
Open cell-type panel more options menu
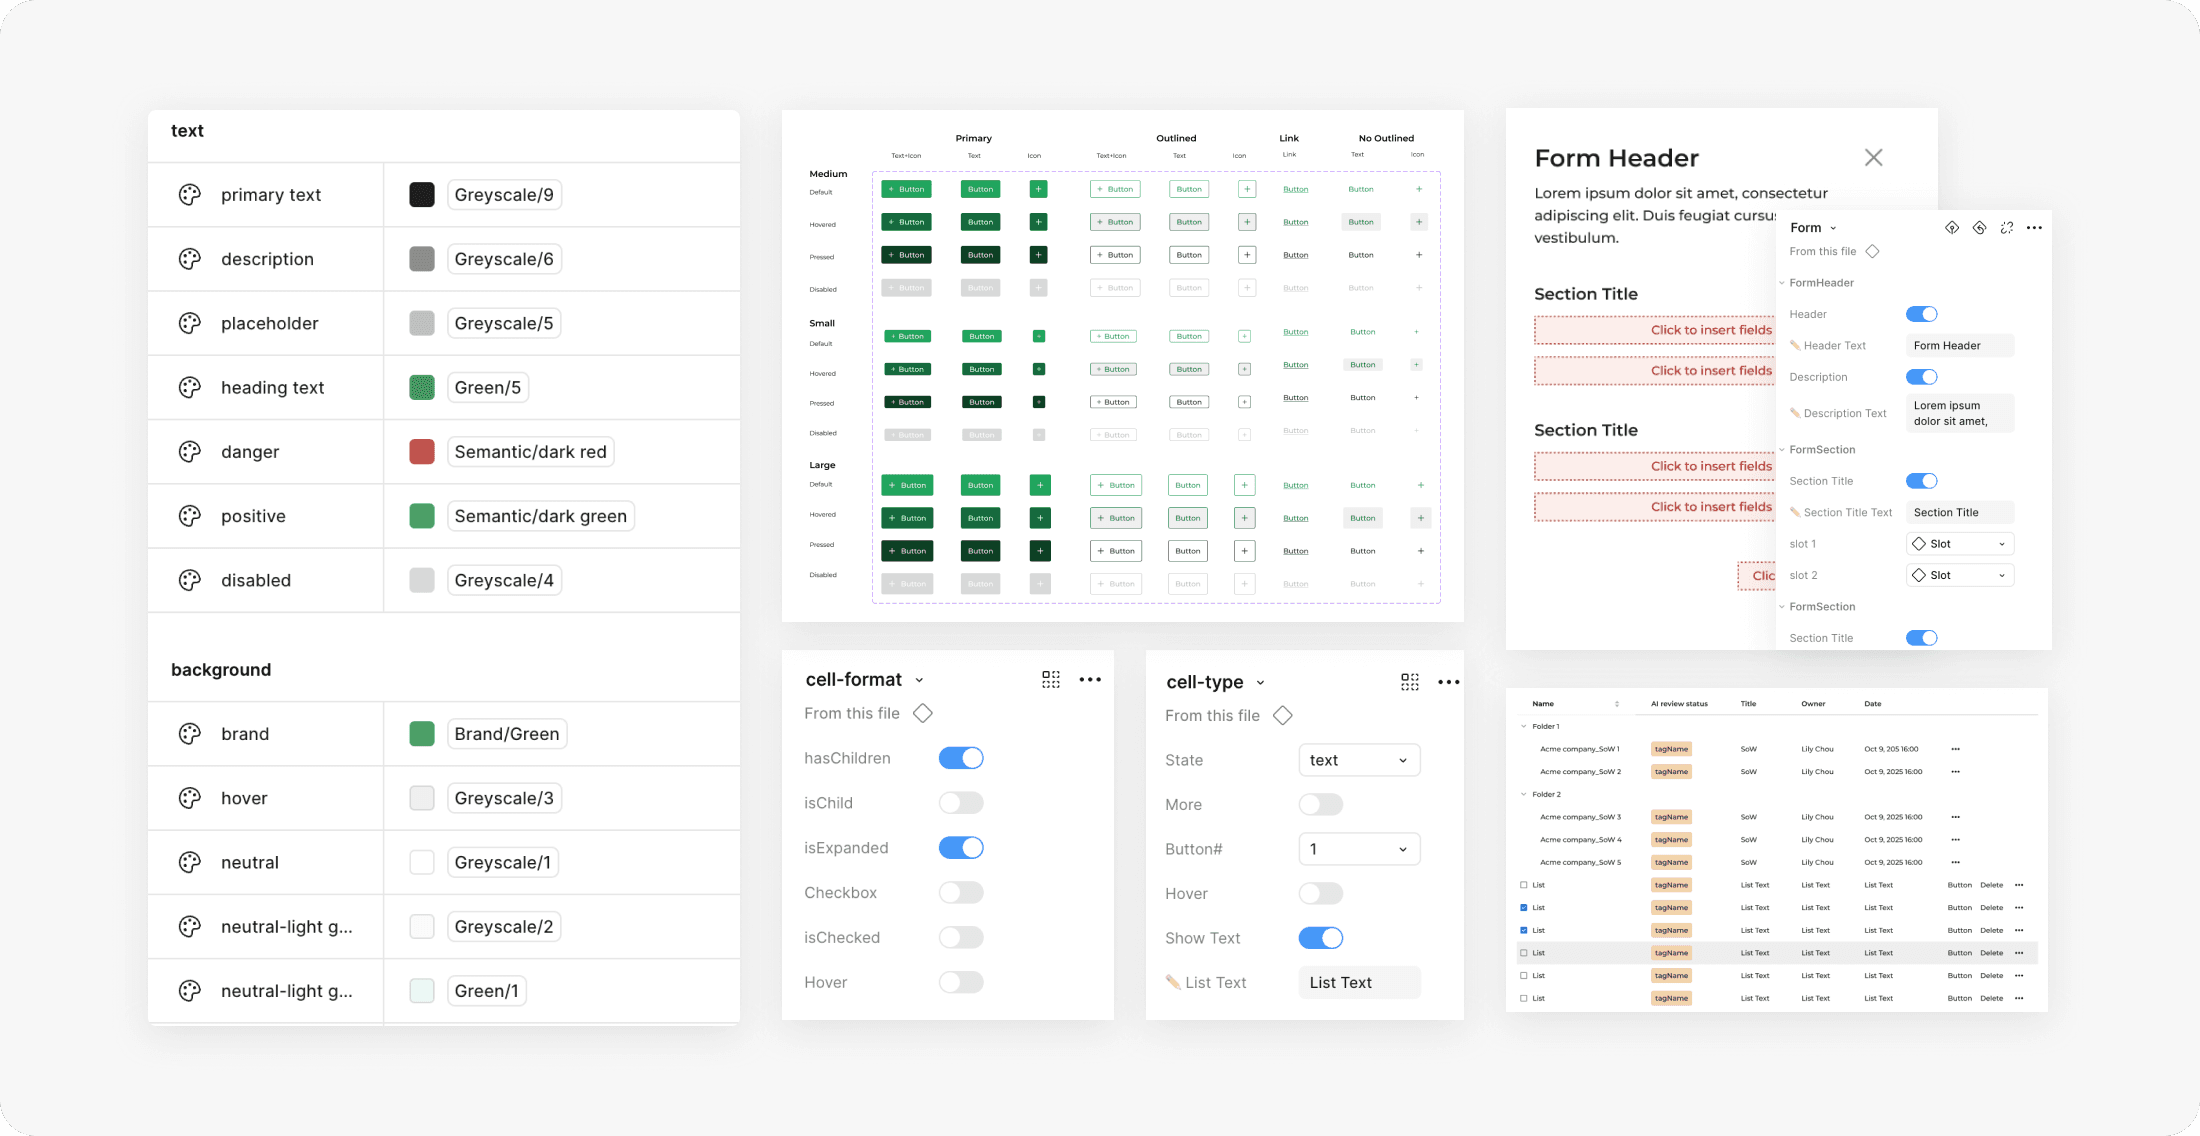pos(1448,682)
